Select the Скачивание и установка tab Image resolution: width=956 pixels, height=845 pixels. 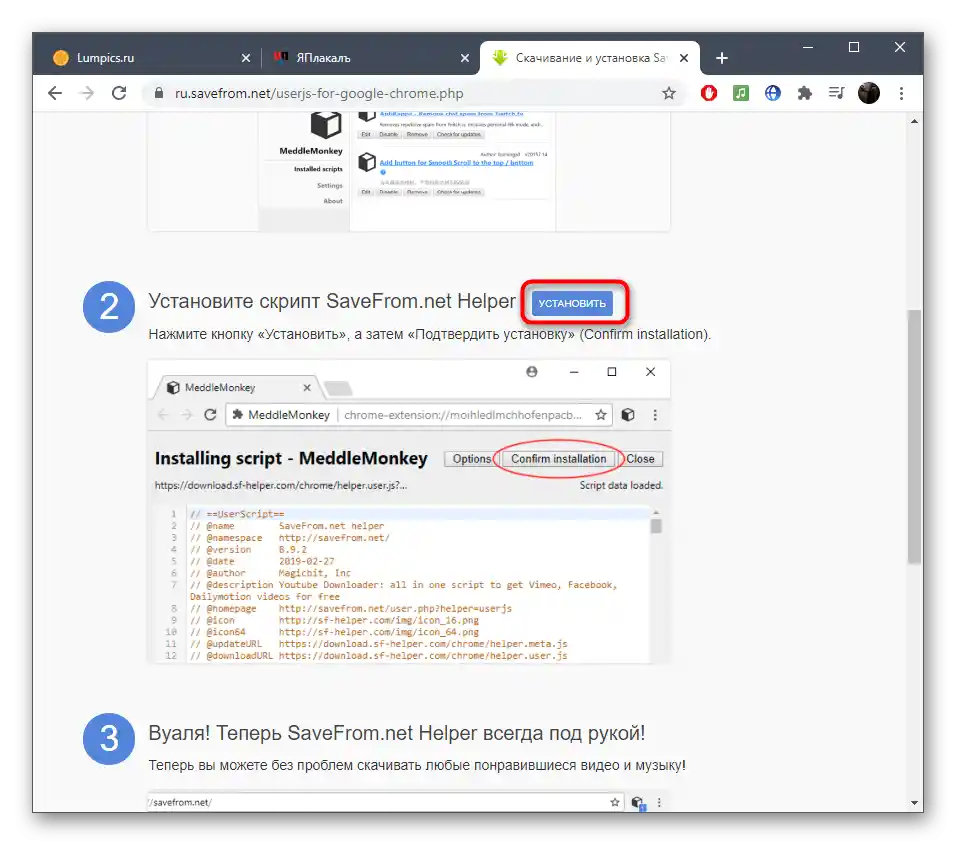point(590,58)
